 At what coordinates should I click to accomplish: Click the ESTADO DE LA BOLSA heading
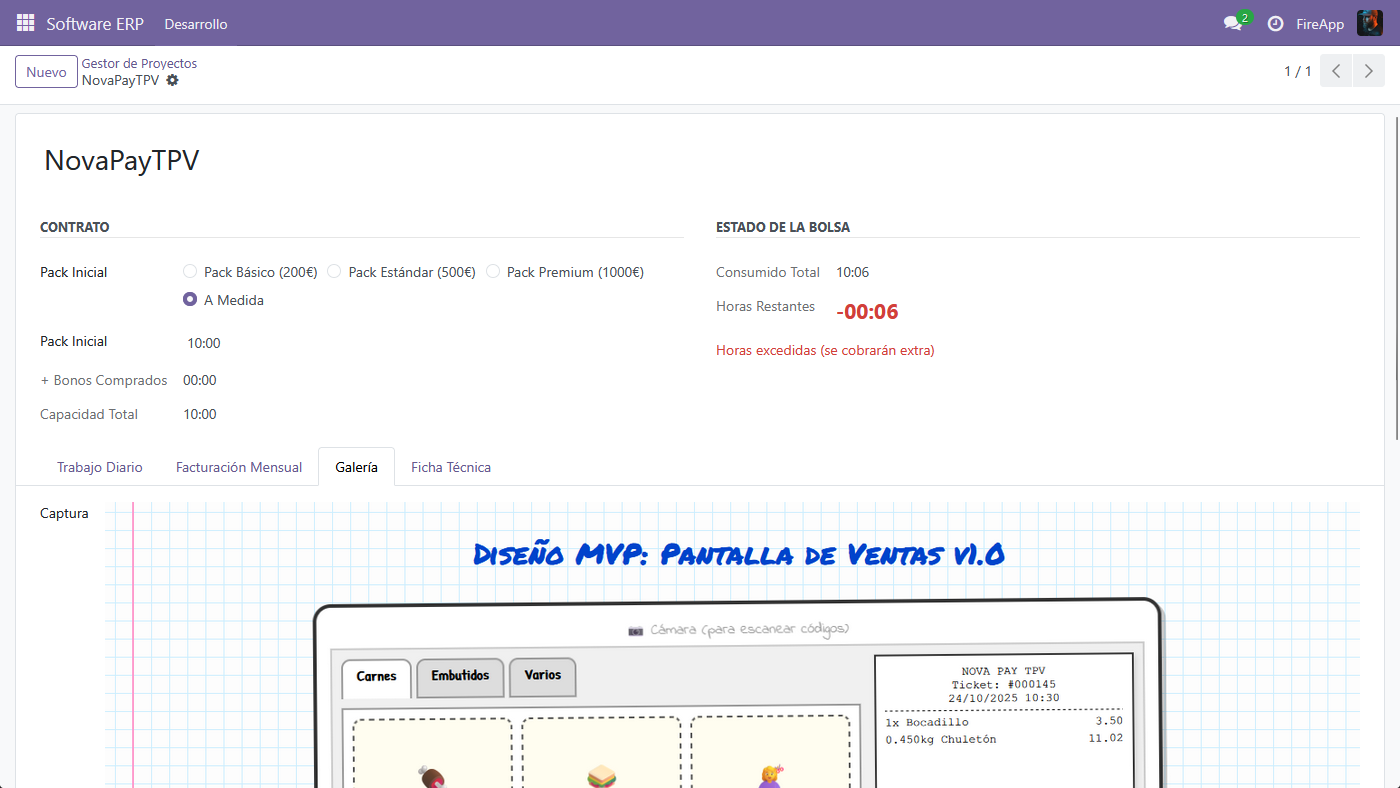click(x=783, y=227)
